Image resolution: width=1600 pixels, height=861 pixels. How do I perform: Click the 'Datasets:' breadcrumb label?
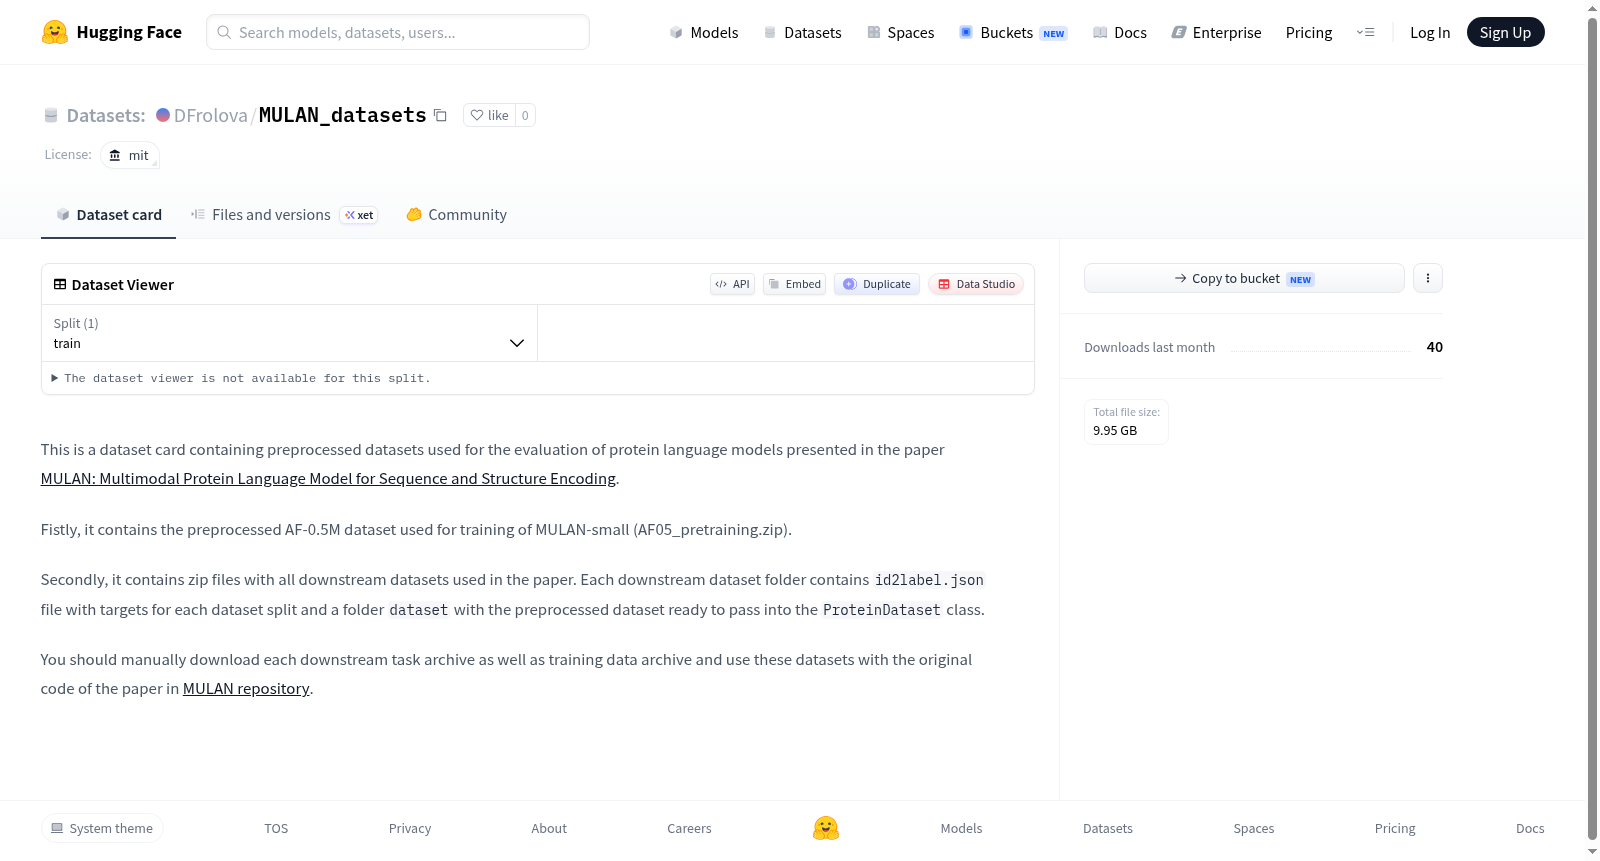pos(106,115)
